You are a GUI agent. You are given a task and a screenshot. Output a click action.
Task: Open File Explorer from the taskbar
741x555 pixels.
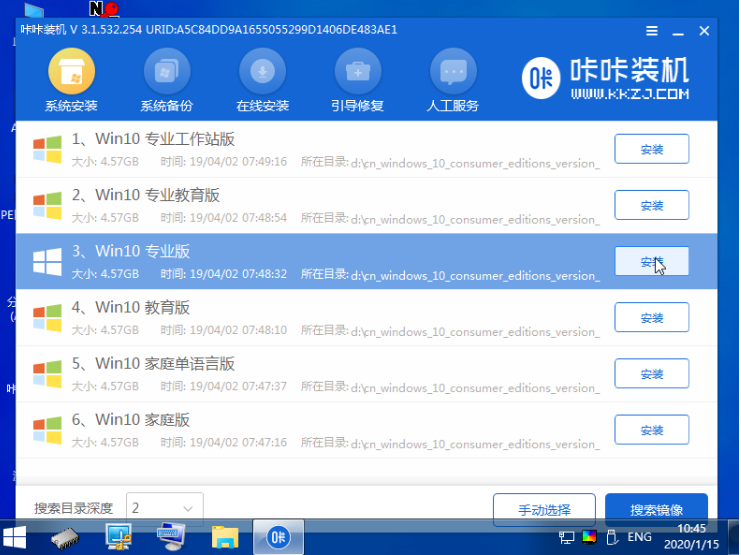pyautogui.click(x=226, y=537)
